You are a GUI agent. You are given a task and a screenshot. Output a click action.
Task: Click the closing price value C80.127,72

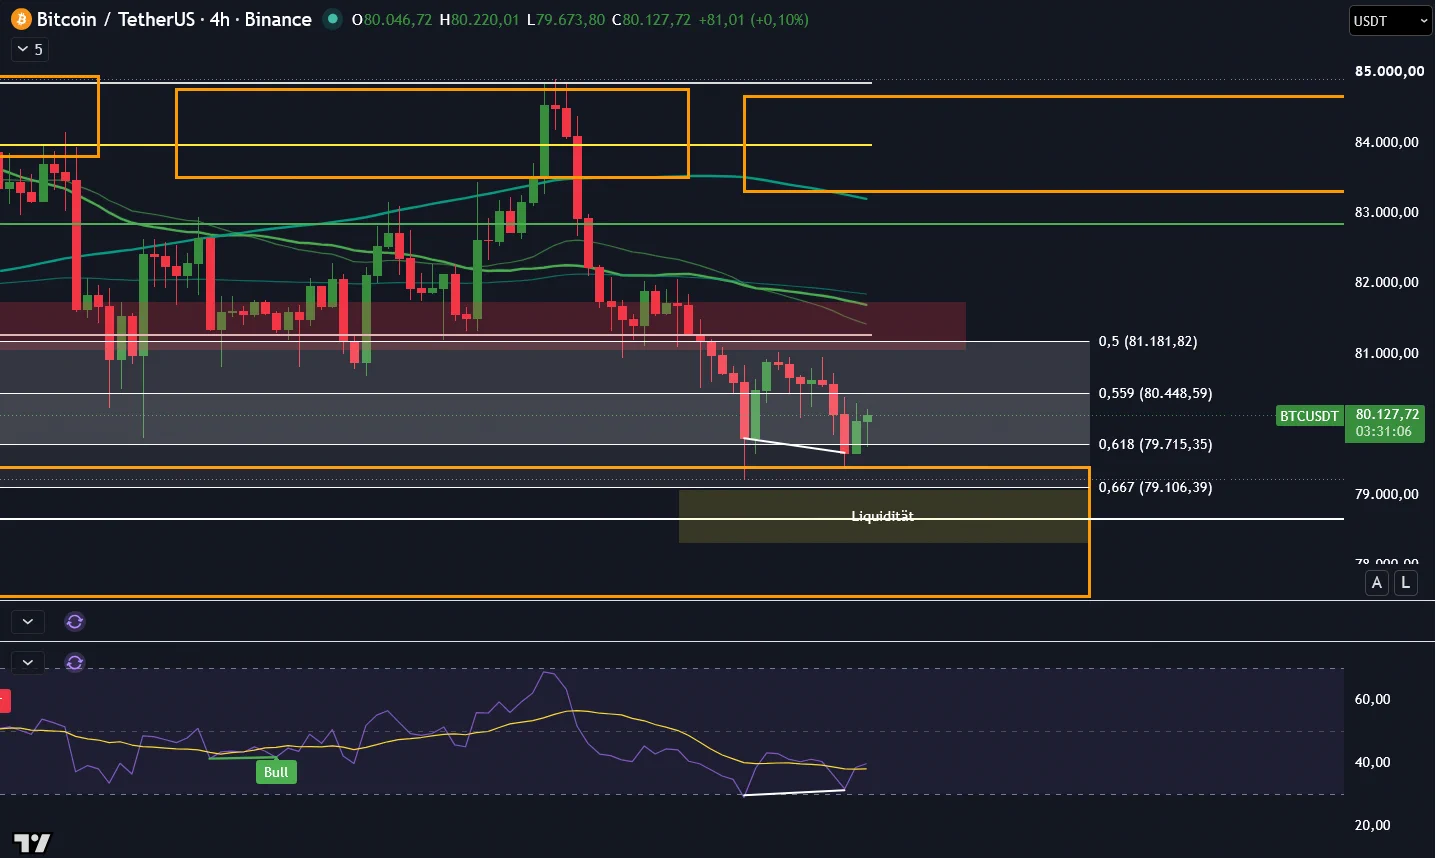pos(651,19)
